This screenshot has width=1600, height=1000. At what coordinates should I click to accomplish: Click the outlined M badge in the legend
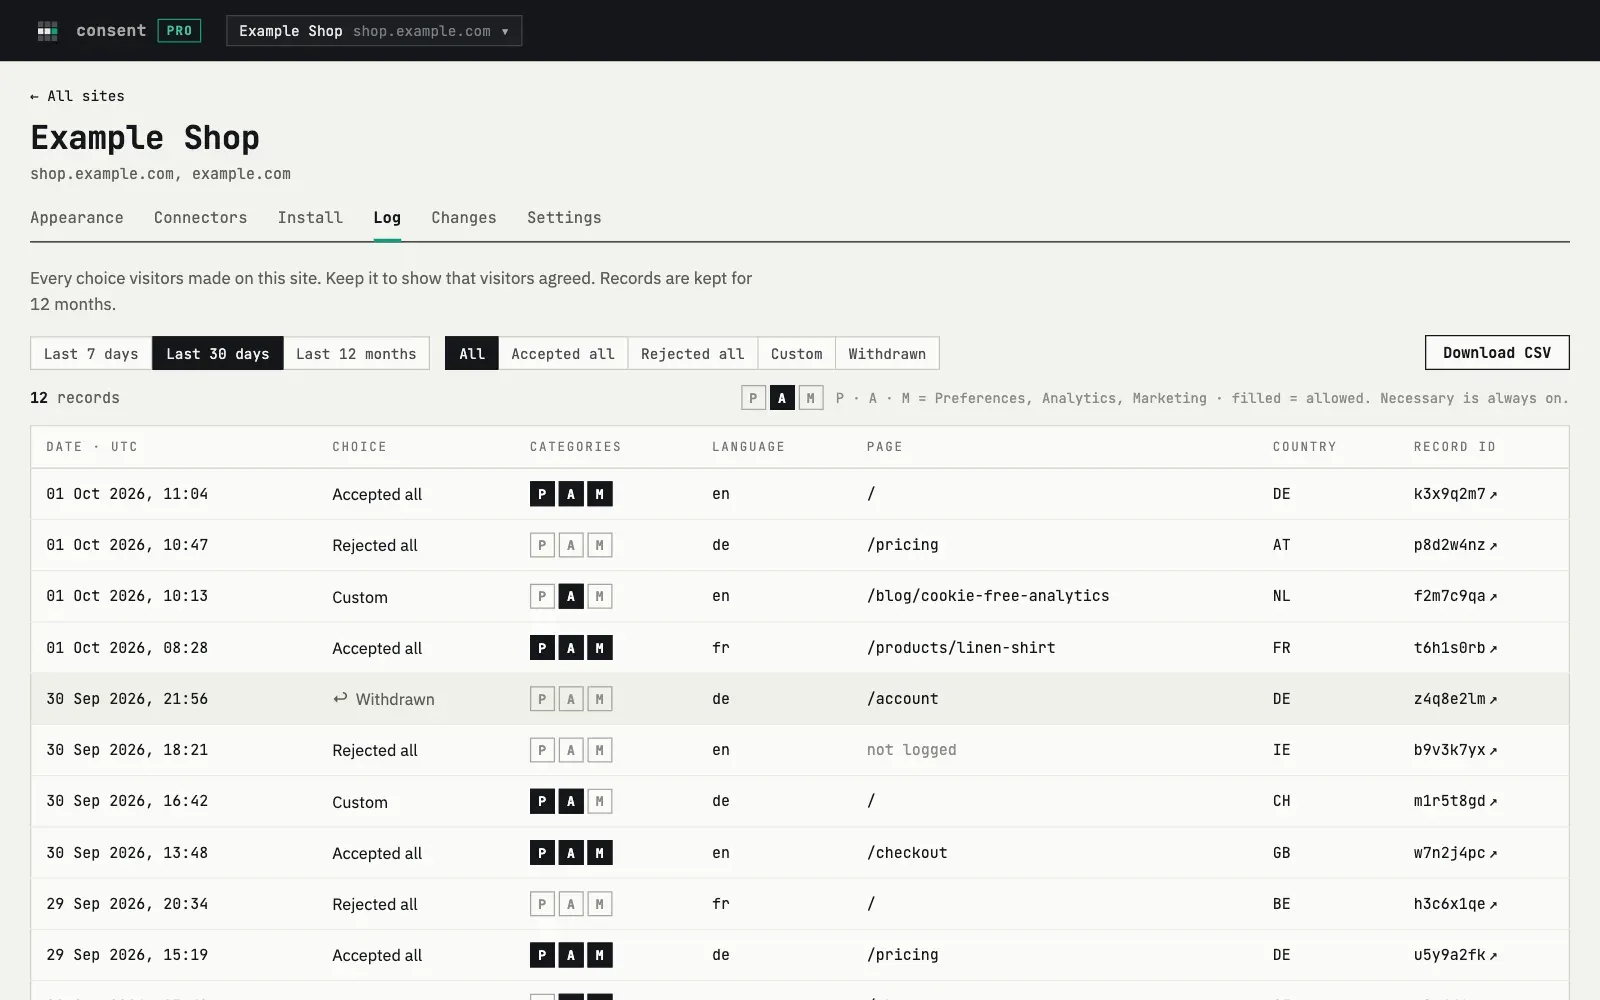(x=811, y=398)
